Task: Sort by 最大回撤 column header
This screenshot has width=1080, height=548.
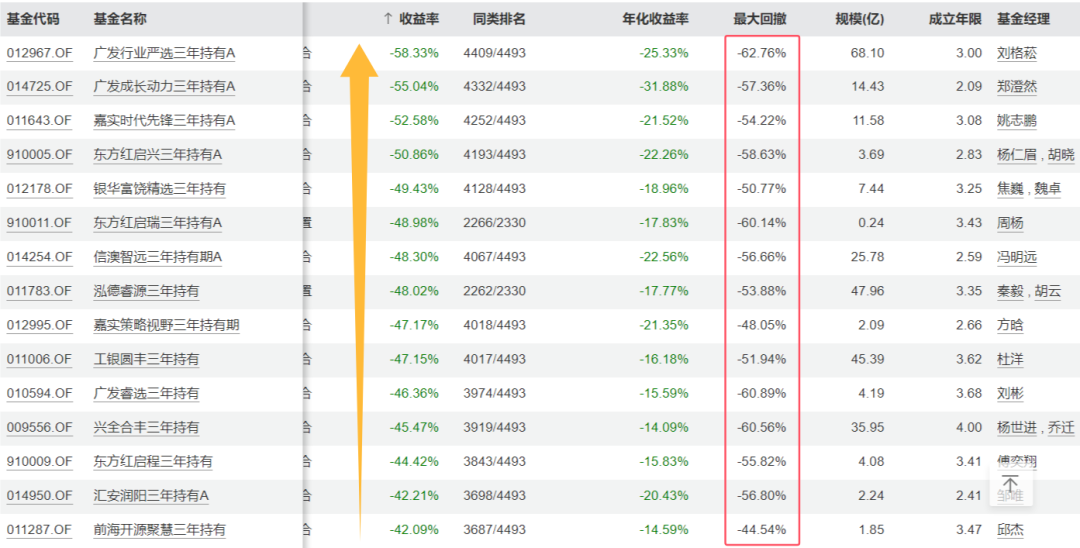Action: tap(760, 19)
